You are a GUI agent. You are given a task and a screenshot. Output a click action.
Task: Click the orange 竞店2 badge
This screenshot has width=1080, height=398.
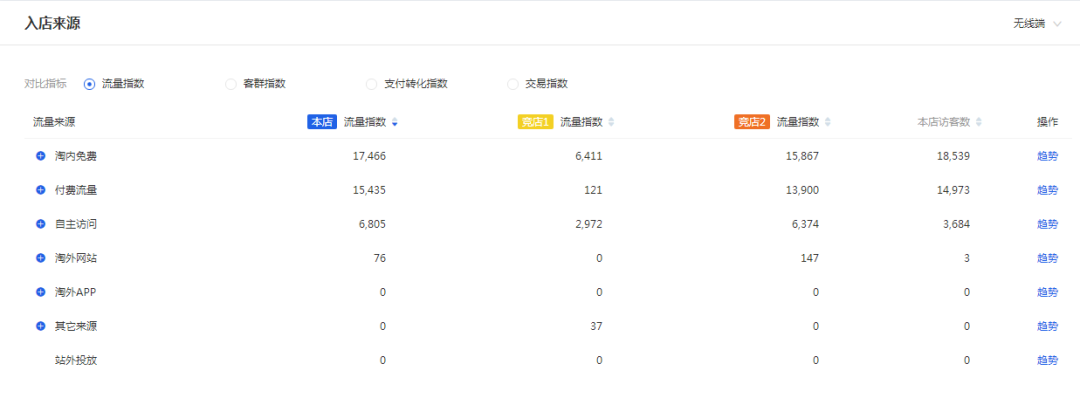tap(752, 122)
